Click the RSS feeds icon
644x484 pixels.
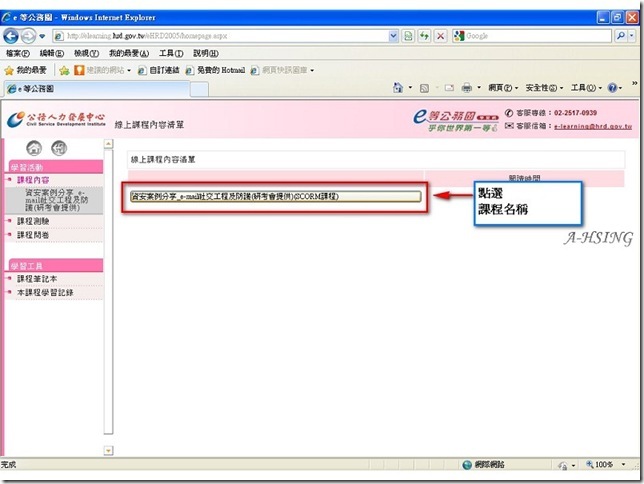[x=424, y=88]
